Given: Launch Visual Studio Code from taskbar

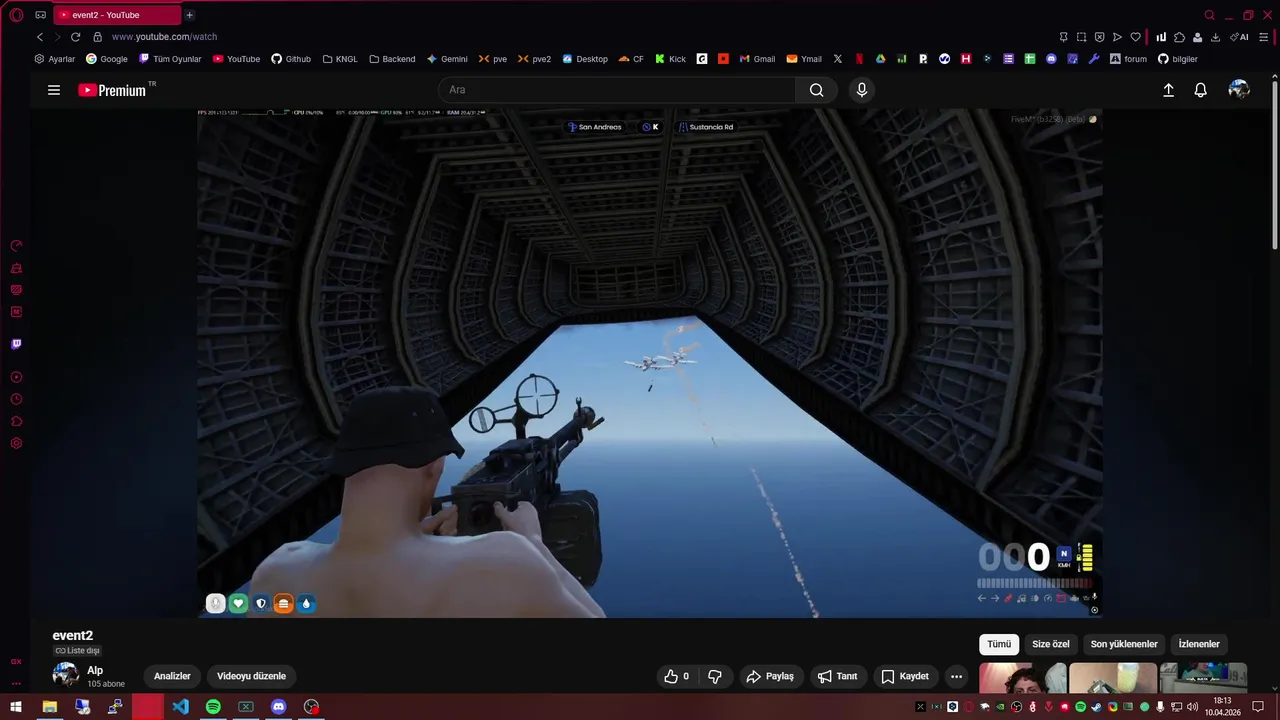Looking at the screenshot, I should point(180,707).
